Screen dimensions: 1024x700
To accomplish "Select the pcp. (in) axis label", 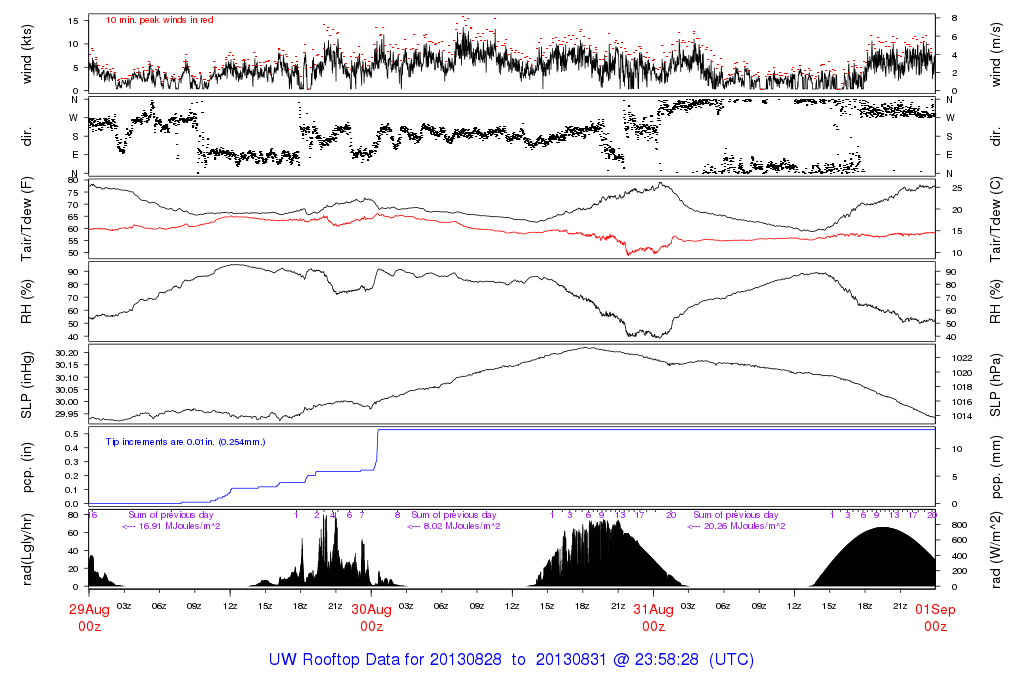I will coord(28,466).
